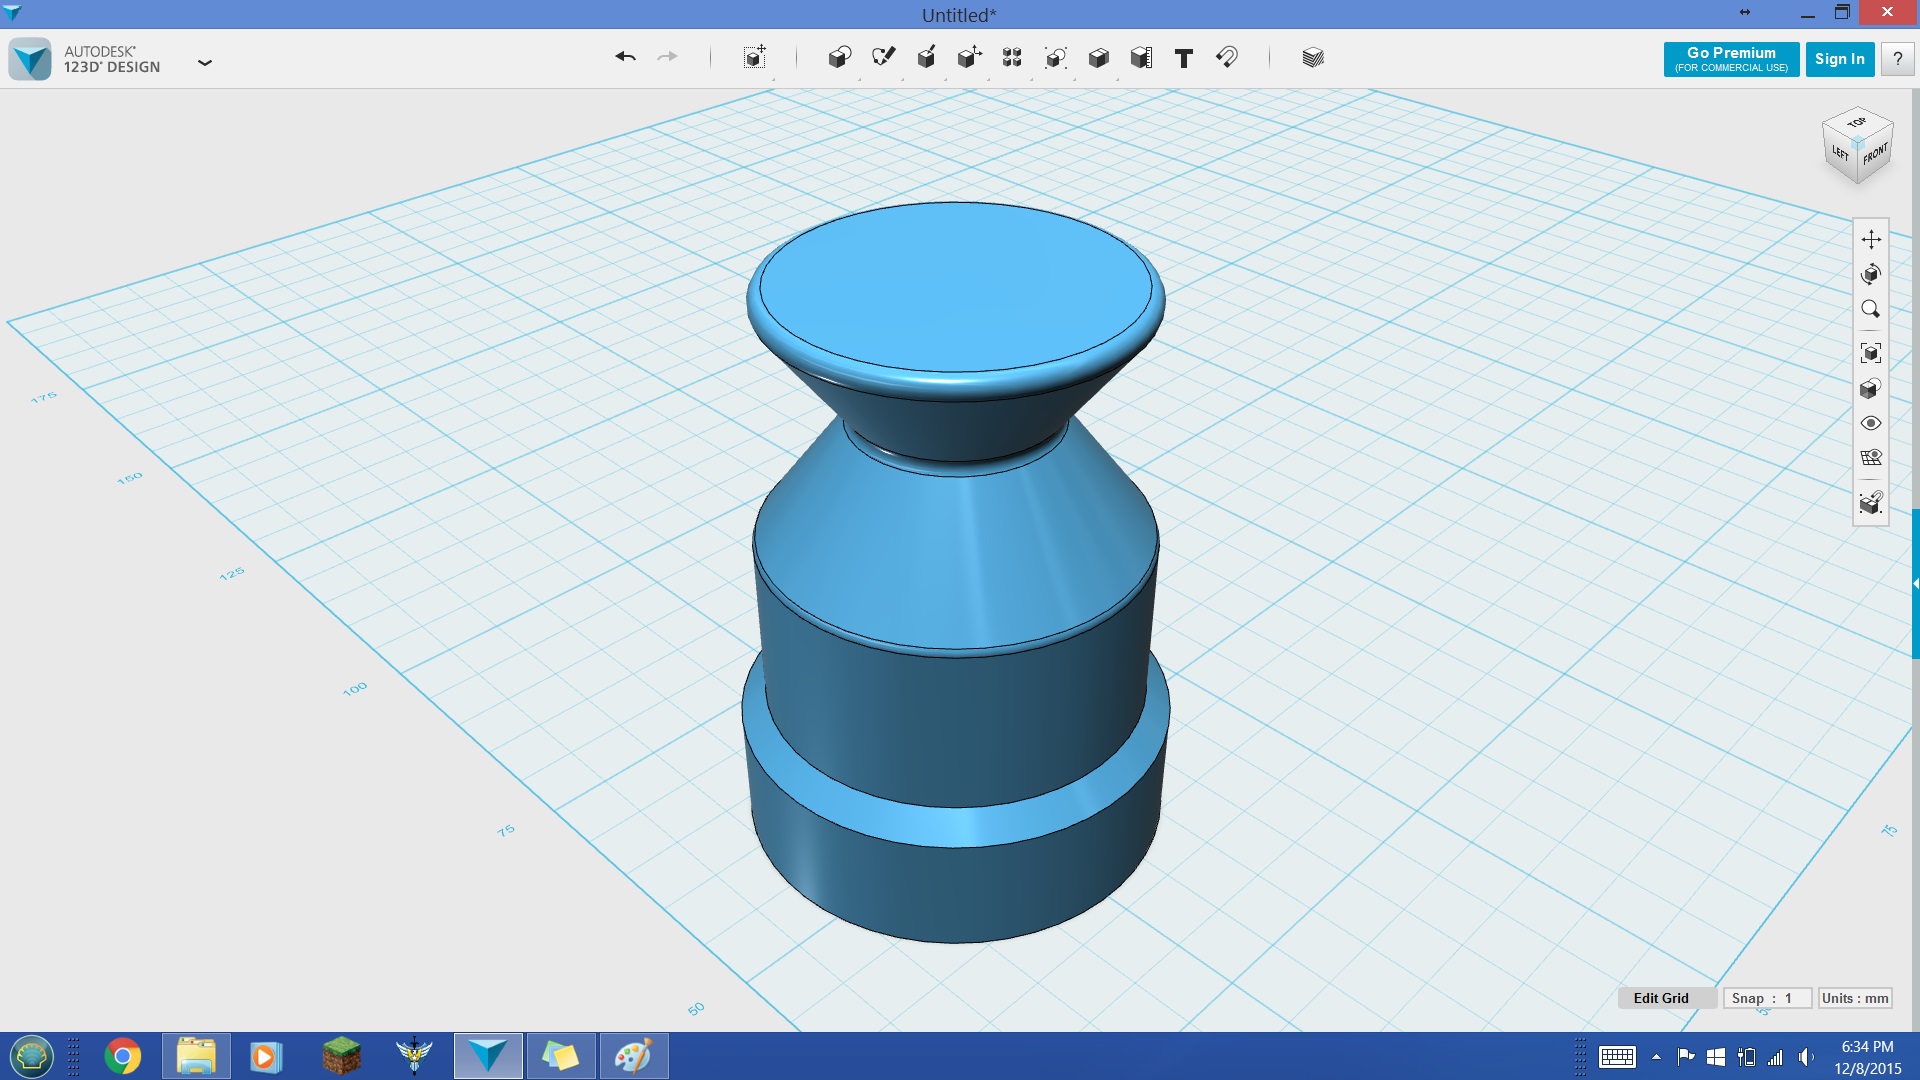
Task: Click the Fit view icon
Action: tap(1871, 353)
